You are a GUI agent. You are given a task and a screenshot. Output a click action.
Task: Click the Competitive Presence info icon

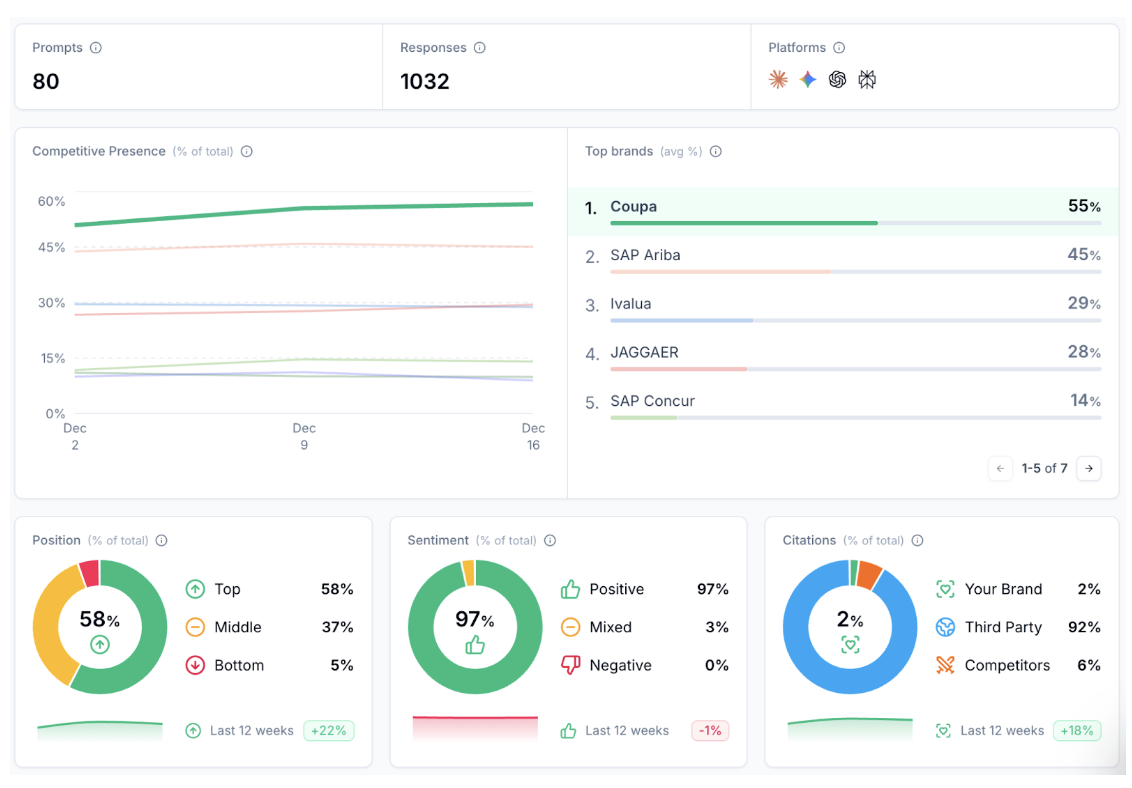coord(247,152)
